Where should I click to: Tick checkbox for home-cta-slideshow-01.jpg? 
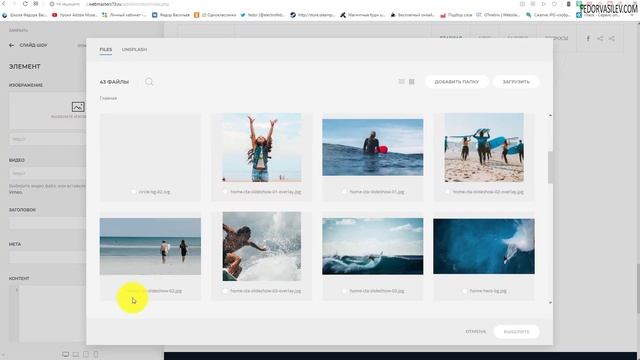(344, 192)
